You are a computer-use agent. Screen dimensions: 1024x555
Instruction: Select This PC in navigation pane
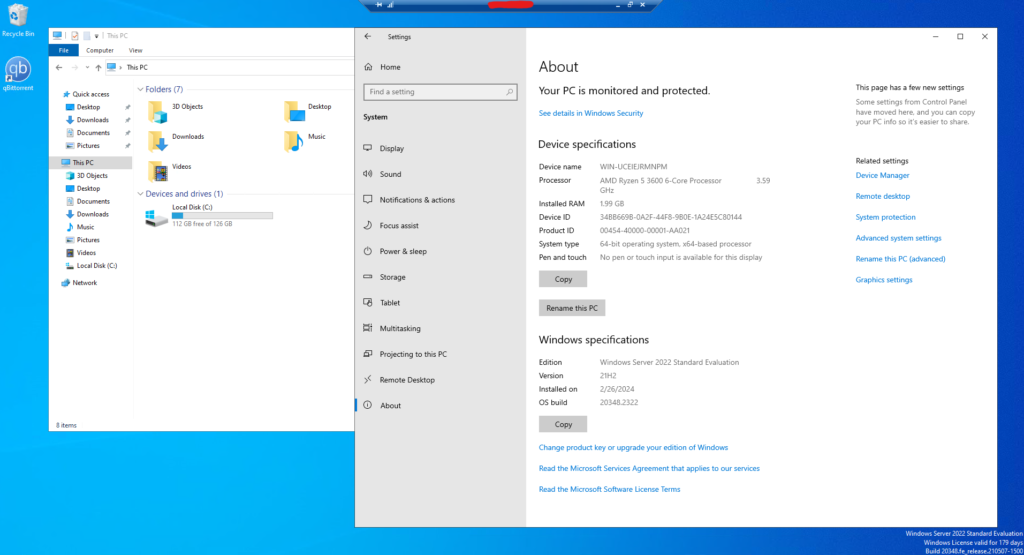pos(82,163)
